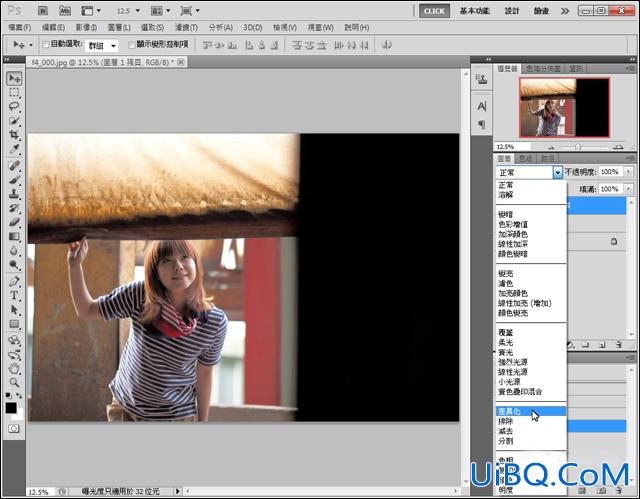Screen dimensions: 640x499
Task: Select the Healing Brush tool
Action: point(14,166)
